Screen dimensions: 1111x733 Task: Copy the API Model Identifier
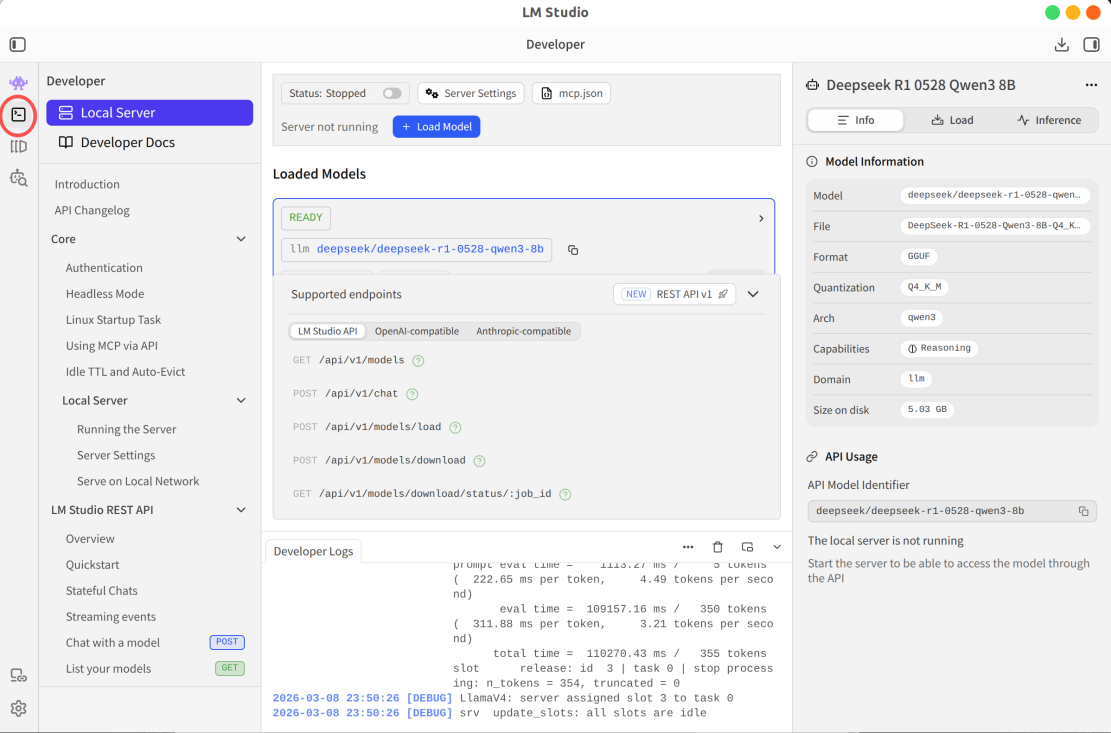(1083, 511)
